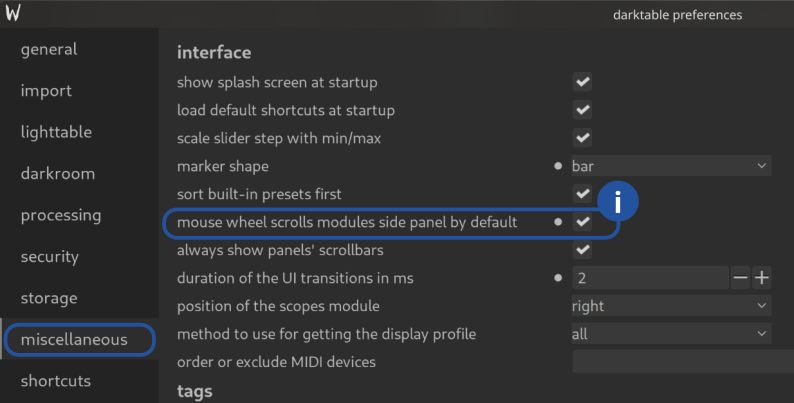This screenshot has height=403, width=794.
Task: Select the lighttable preferences tab
Action: (56, 132)
